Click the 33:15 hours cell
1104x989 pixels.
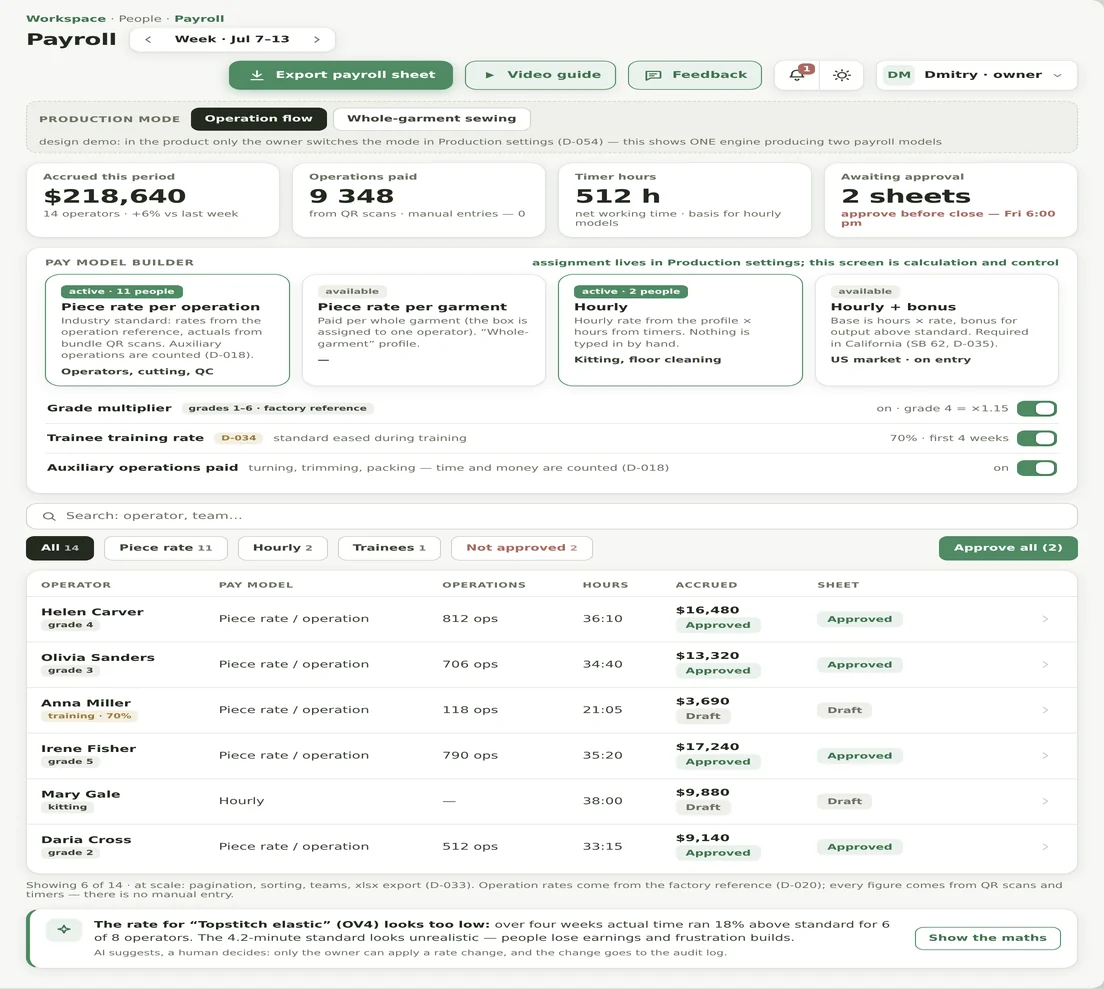[602, 847]
